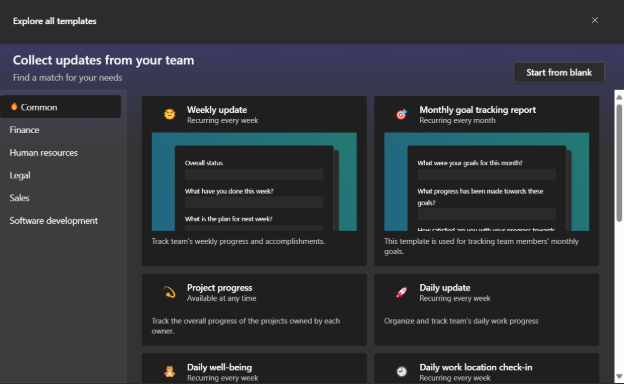This screenshot has width=624, height=384.
Task: Select the Project progress template title
Action: pyautogui.click(x=220, y=288)
